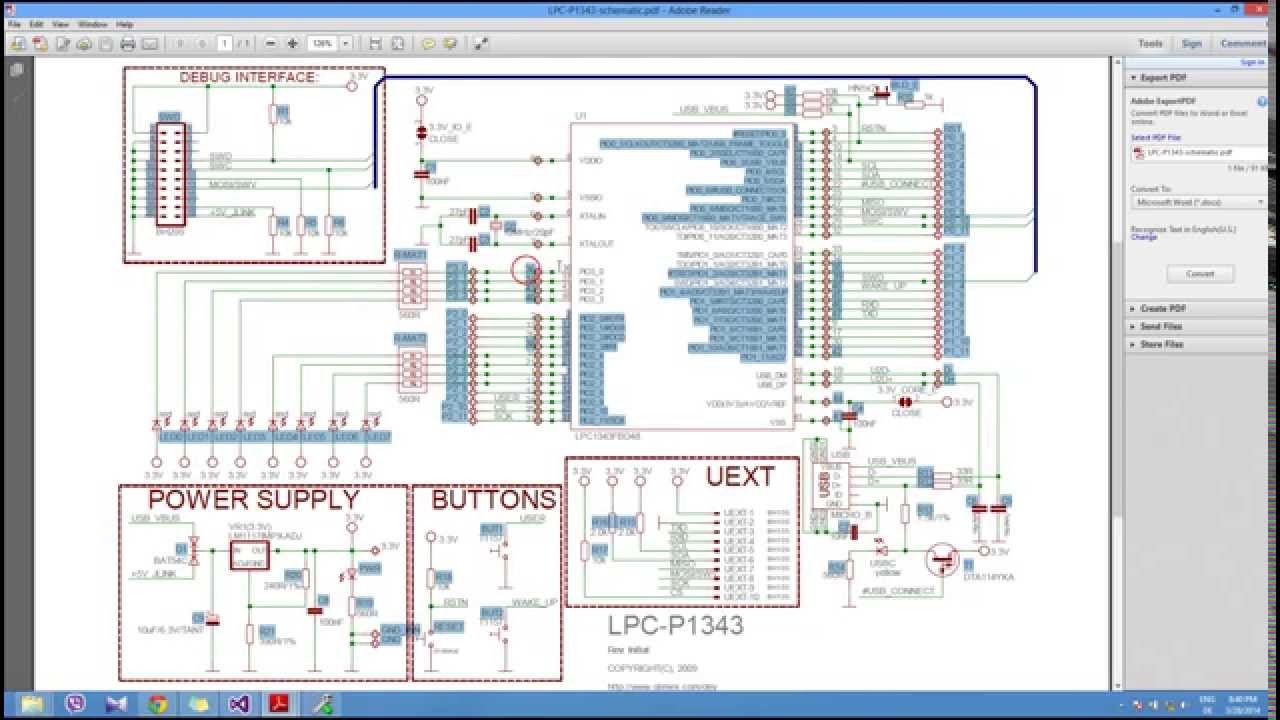
Task: Click the fit width scrolling icon
Action: tap(375, 44)
